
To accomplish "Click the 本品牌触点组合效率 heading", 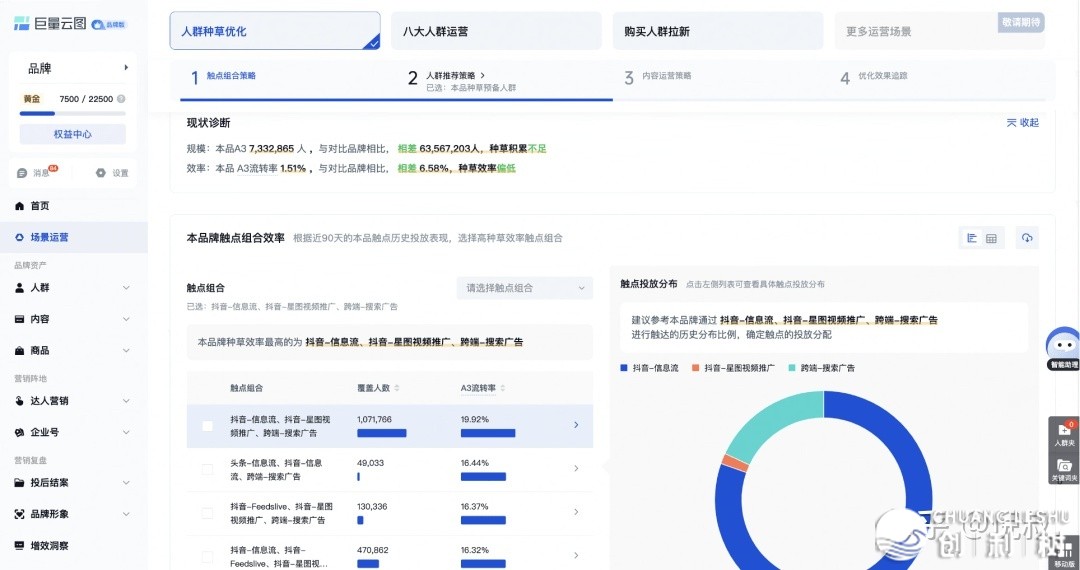I will click(x=236, y=238).
